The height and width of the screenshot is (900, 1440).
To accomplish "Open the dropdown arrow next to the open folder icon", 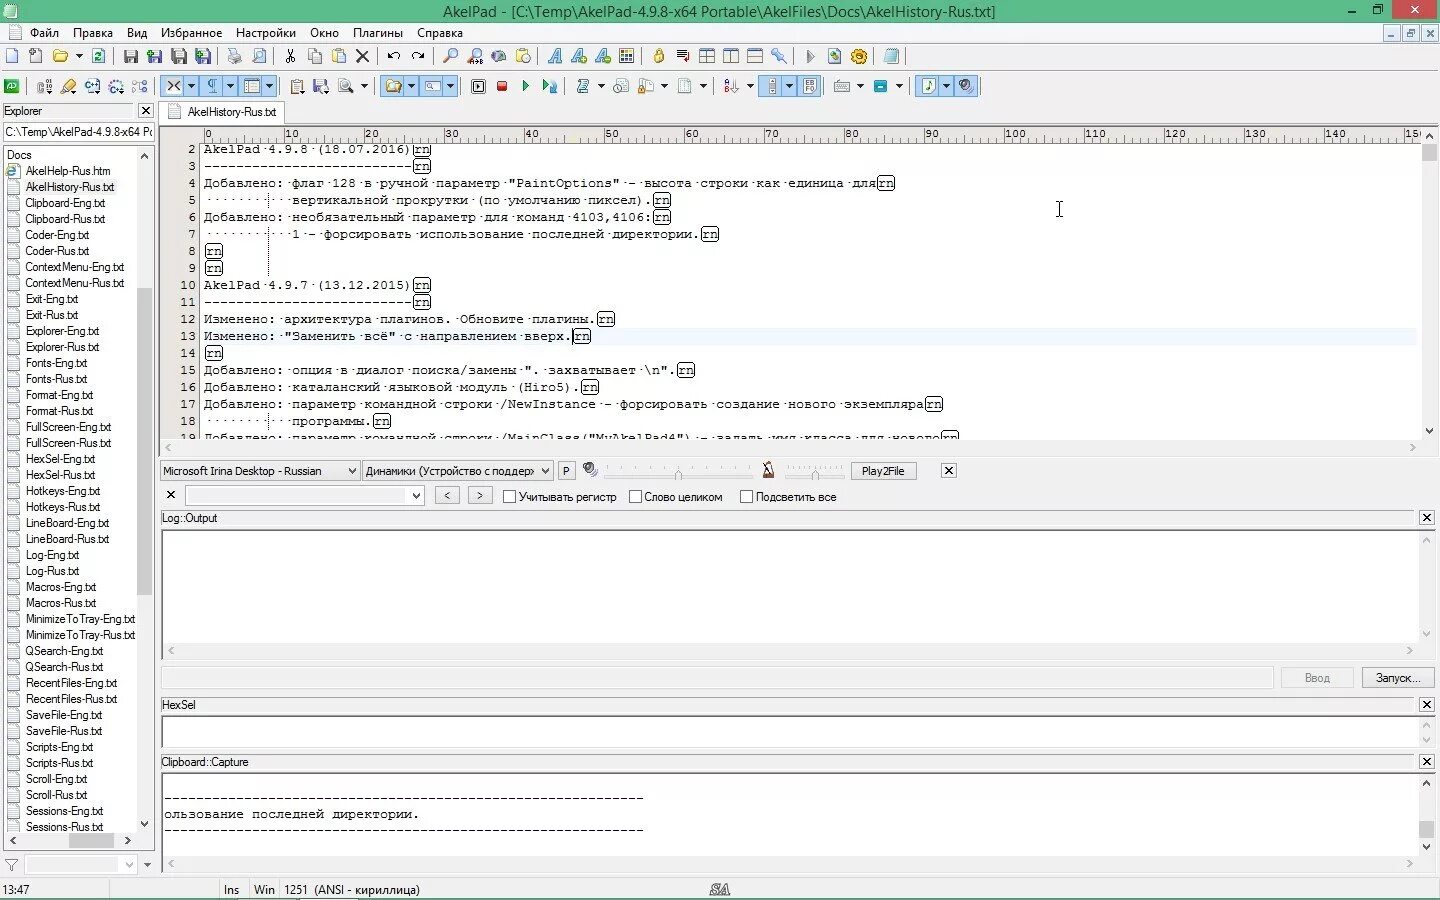I will click(79, 56).
